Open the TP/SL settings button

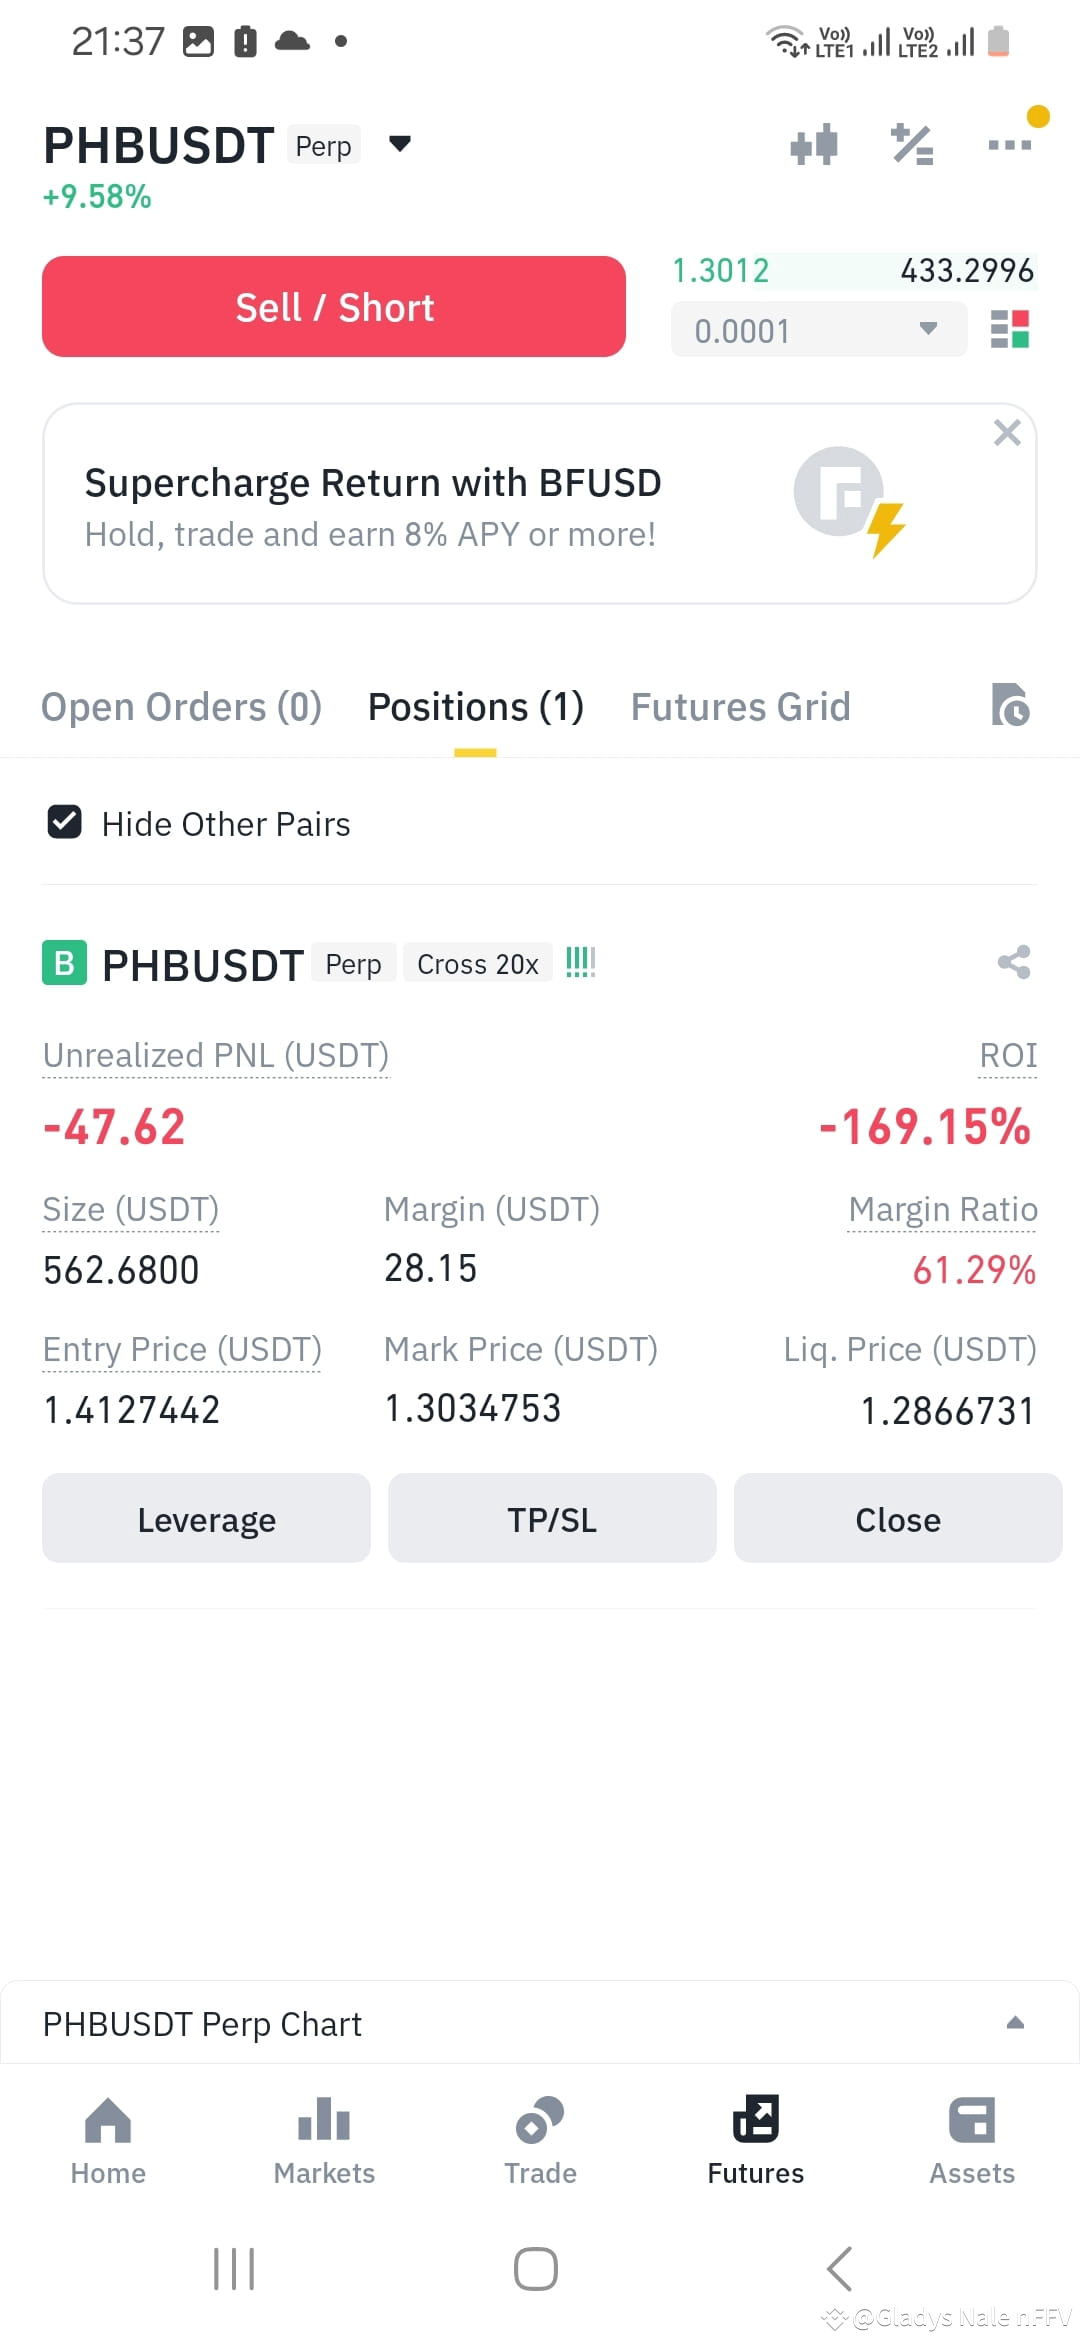click(552, 1518)
